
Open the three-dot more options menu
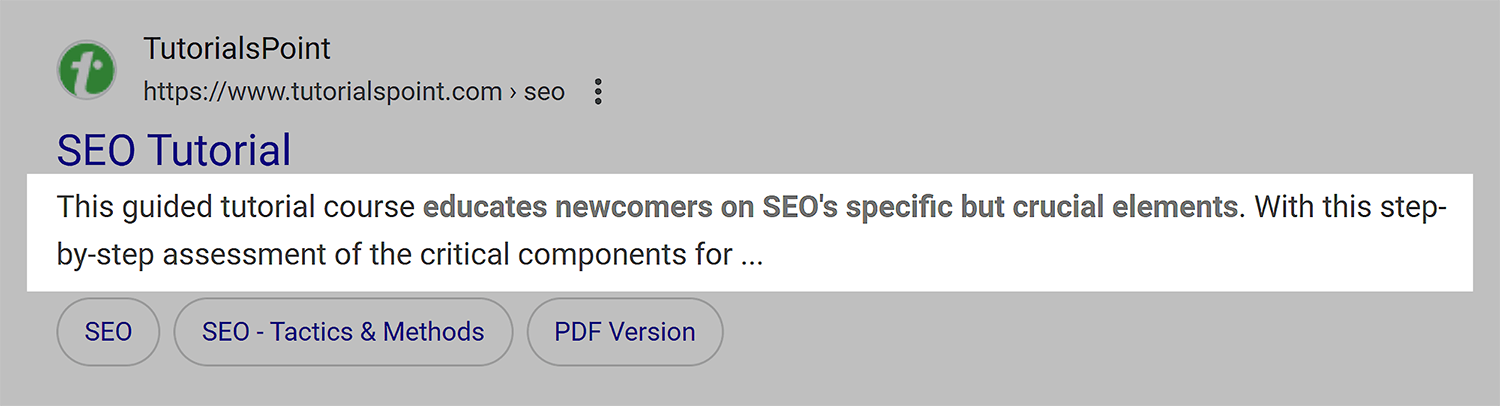coord(598,92)
